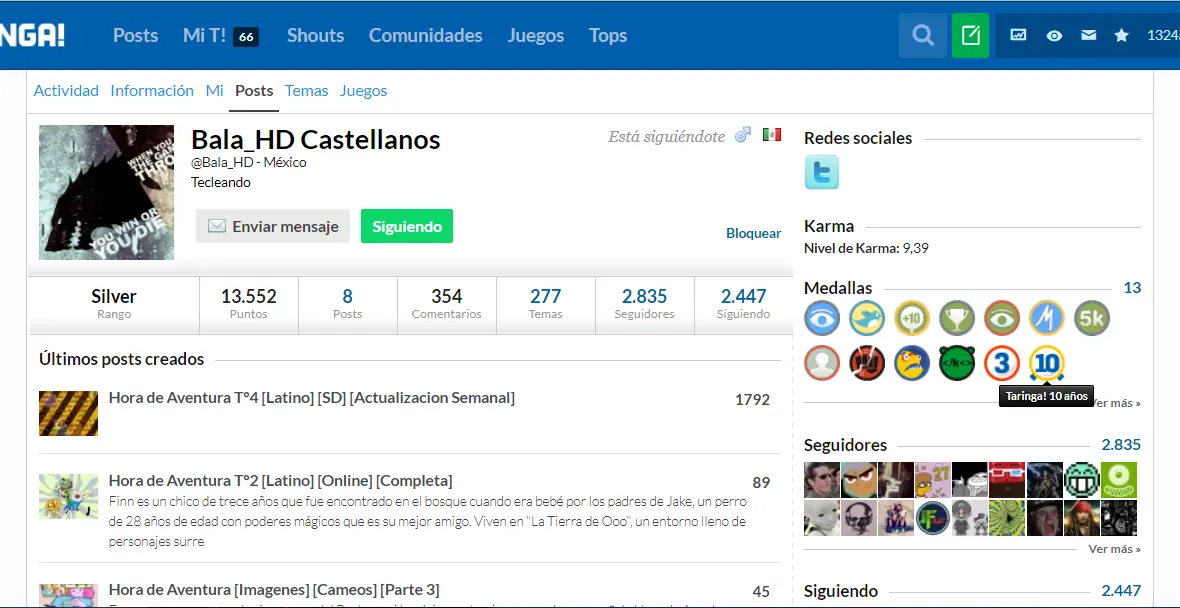Image resolution: width=1180 pixels, height=608 pixels.
Task: Click the +10 medal
Action: (x=912, y=318)
